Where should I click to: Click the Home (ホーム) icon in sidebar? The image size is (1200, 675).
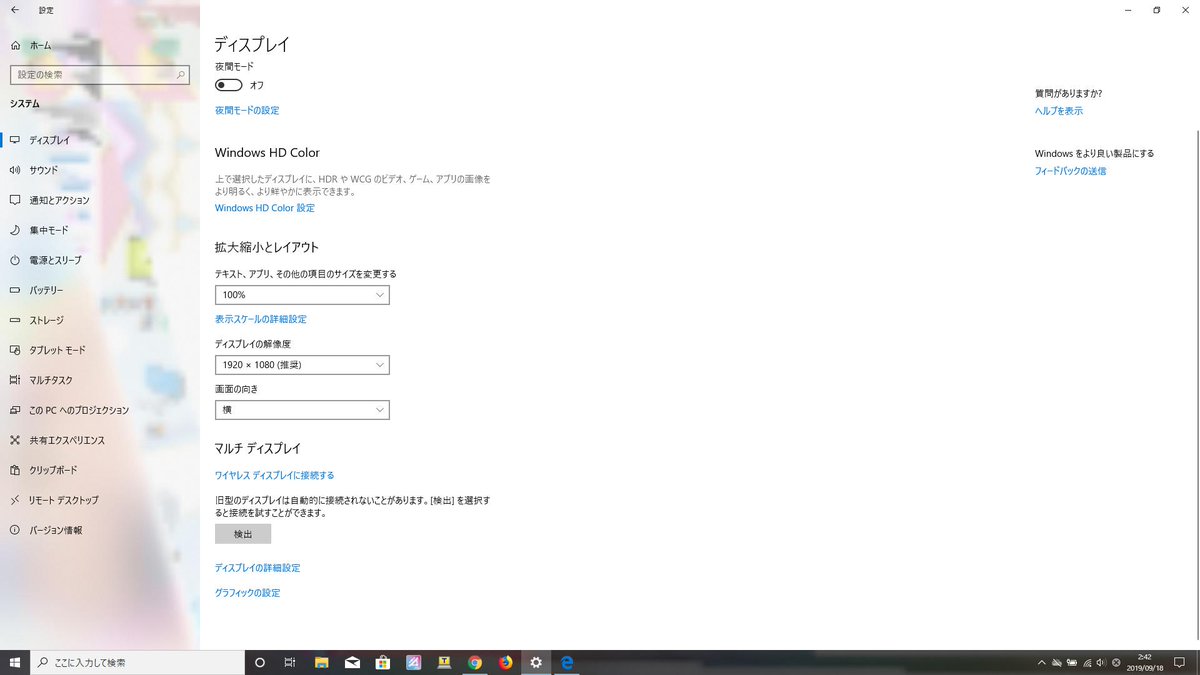15,46
